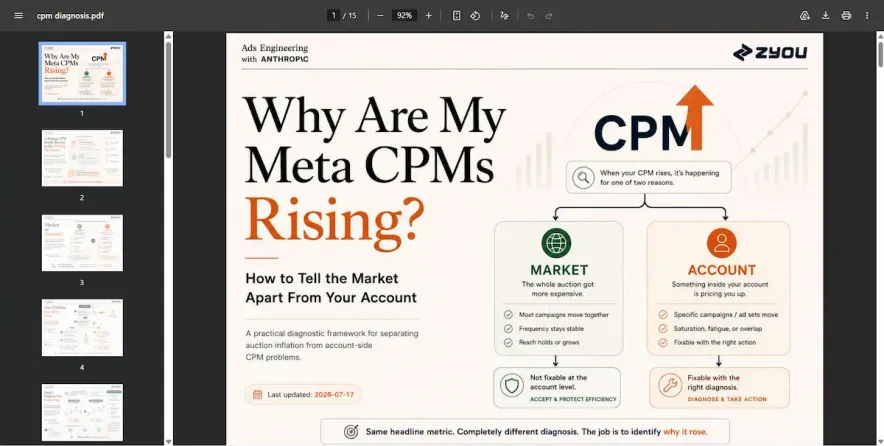Click the zoom out minus button
This screenshot has width=884, height=446.
click(x=380, y=15)
